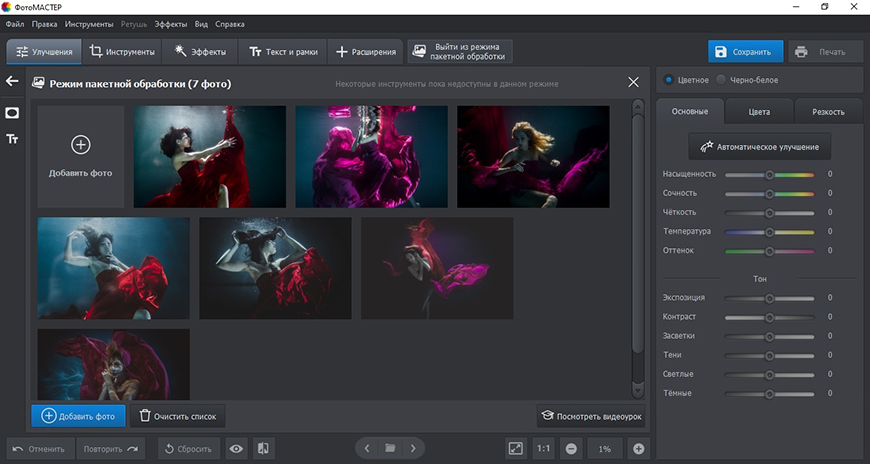The width and height of the screenshot is (870, 464).
Task: Select the text tool icon in sidebar
Action: point(12,139)
